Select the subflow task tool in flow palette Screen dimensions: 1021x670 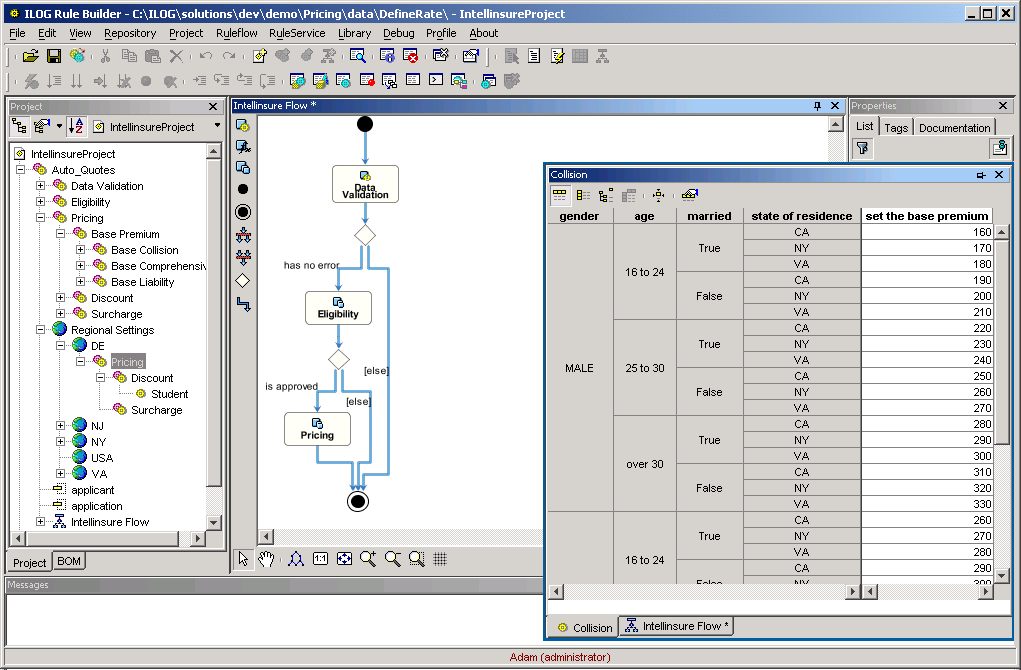point(243,167)
